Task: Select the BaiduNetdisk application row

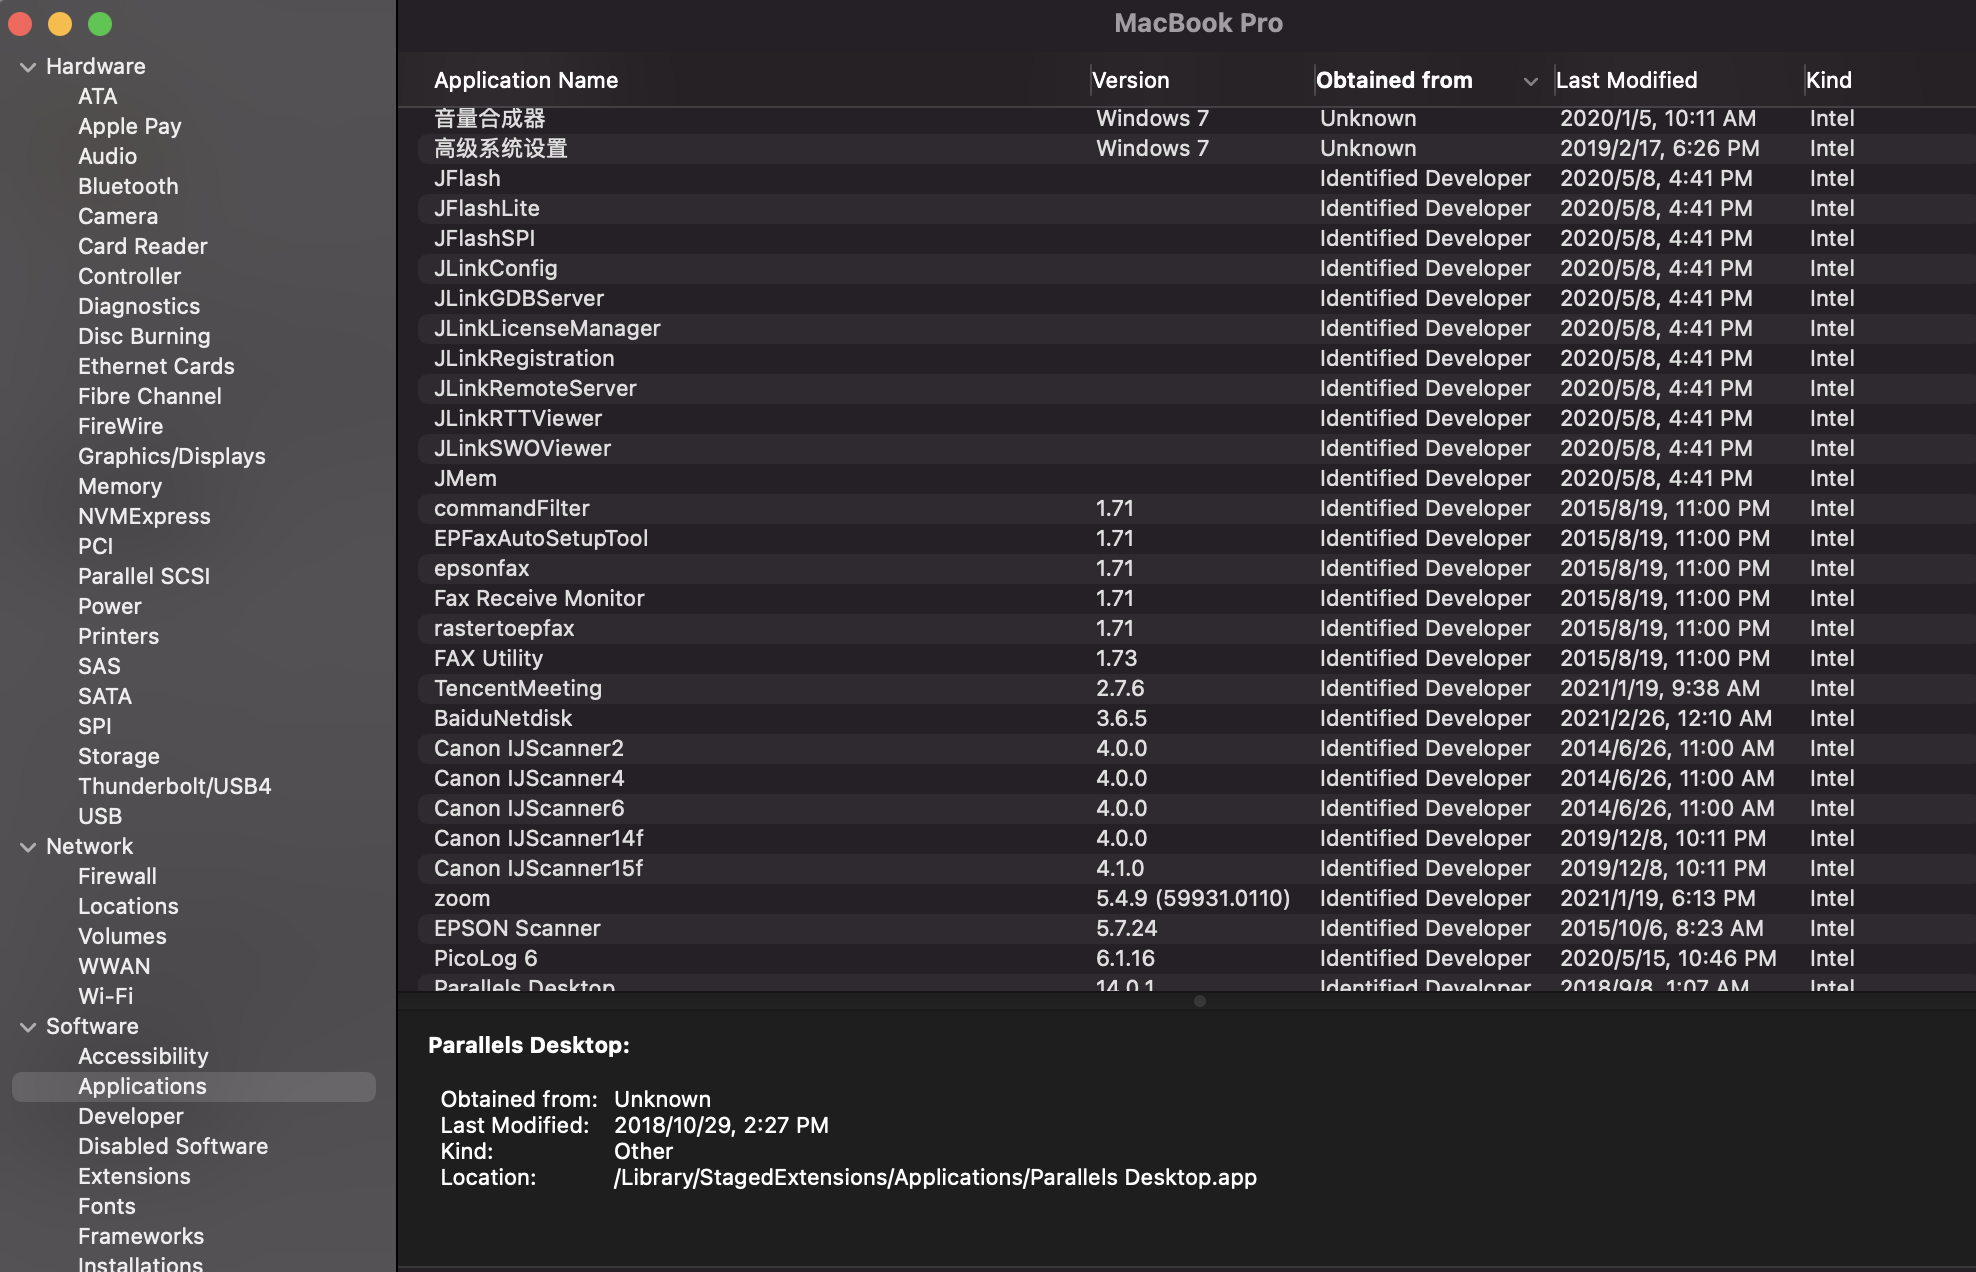Action: click(x=503, y=718)
